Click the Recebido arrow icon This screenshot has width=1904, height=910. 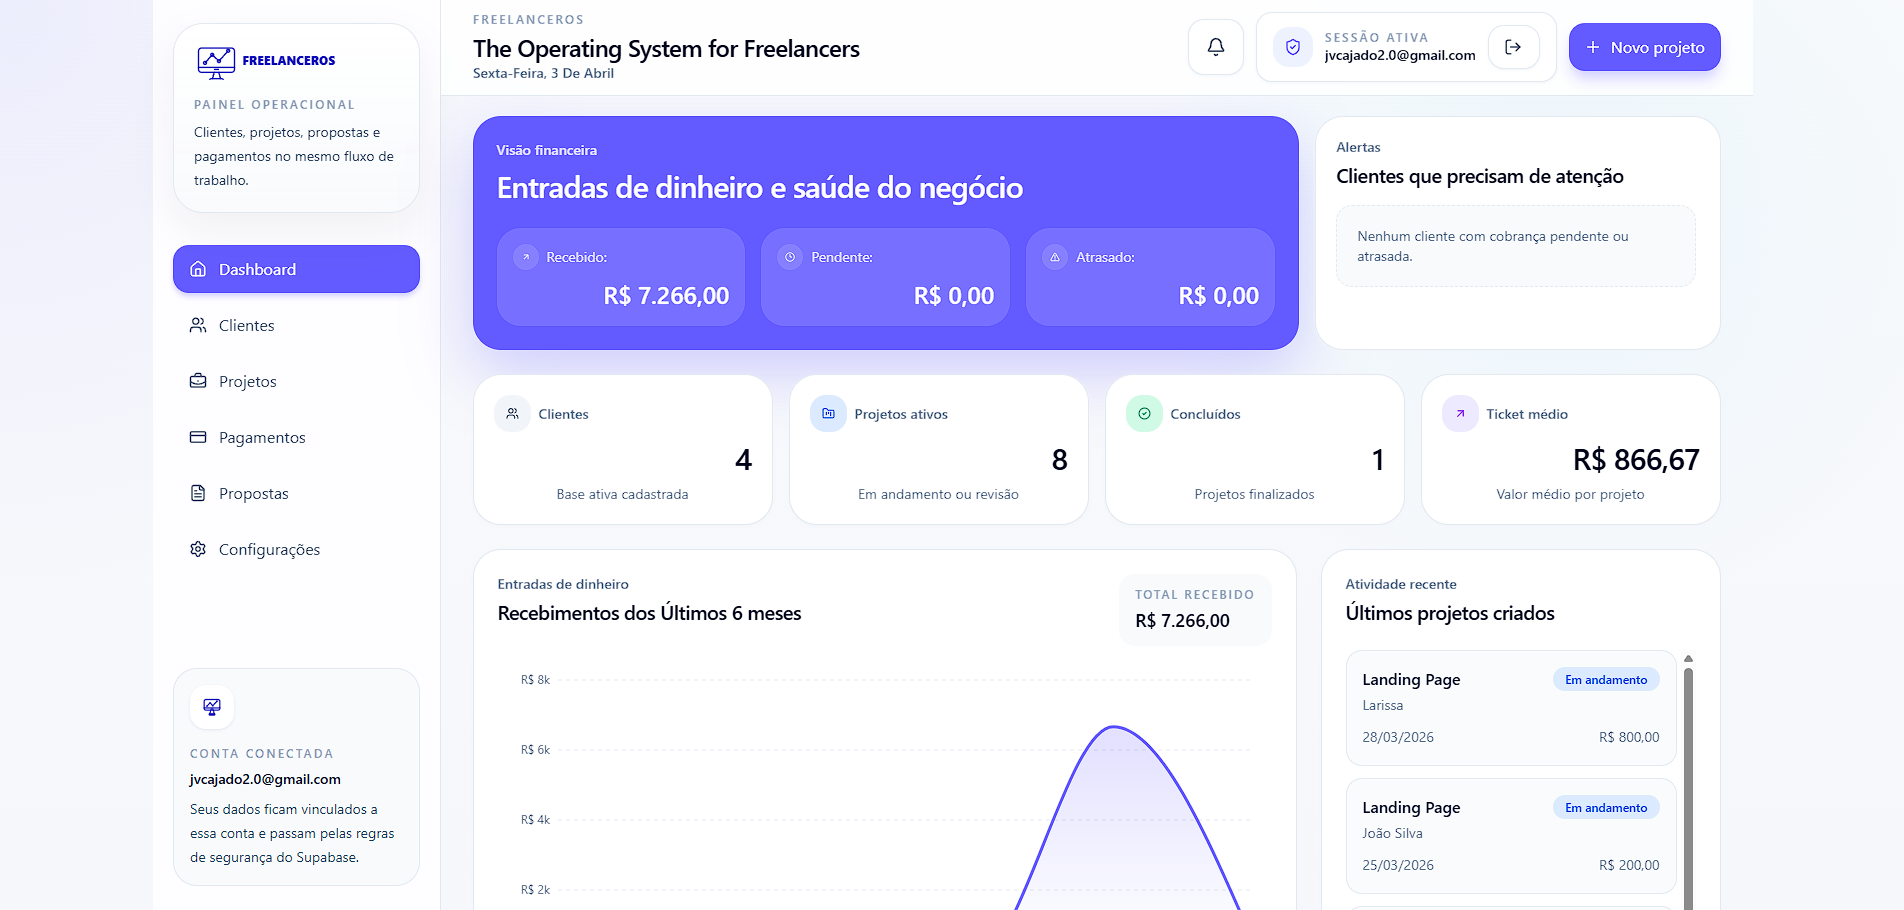pos(526,257)
